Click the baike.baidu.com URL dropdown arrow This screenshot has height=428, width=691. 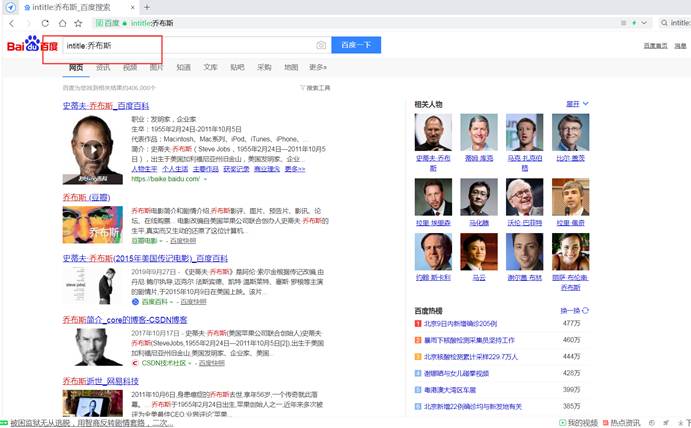(x=205, y=179)
